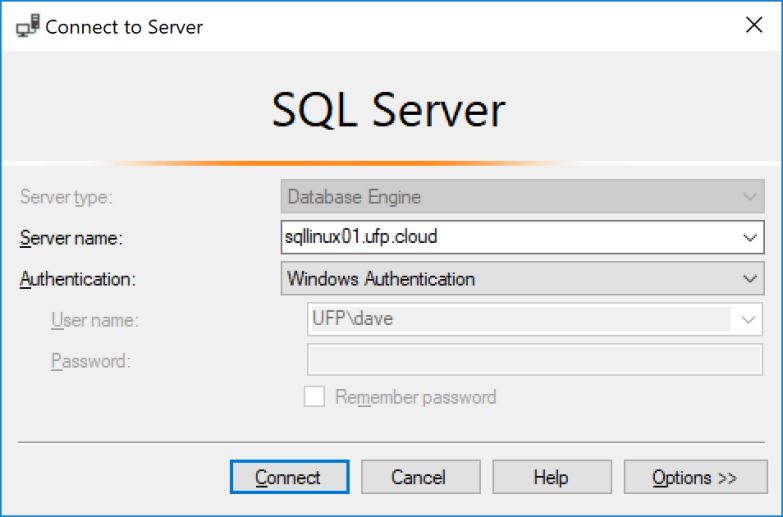Click the Authentication label
This screenshot has width=783, height=517.
point(77,279)
